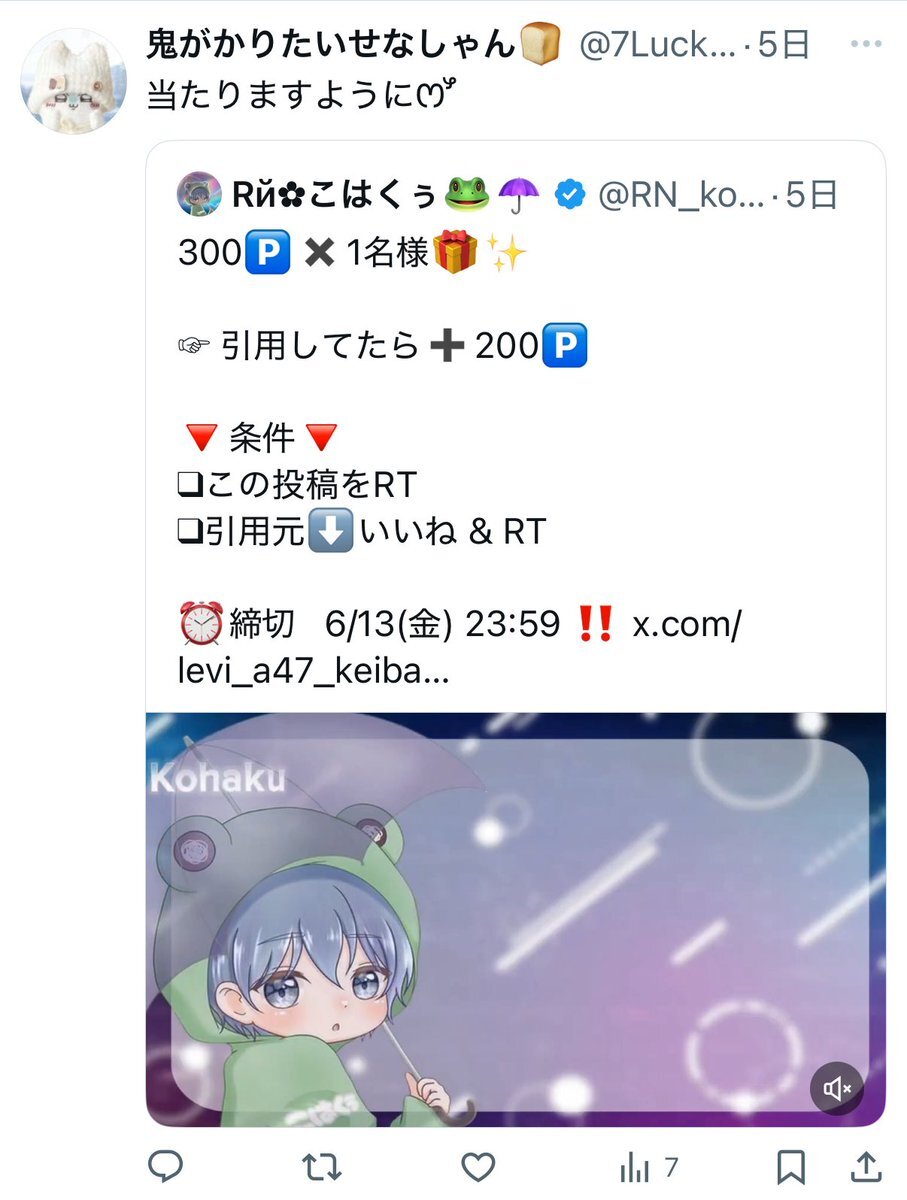Open the quoted author's small avatar
907x1200 pixels.
coord(198,196)
